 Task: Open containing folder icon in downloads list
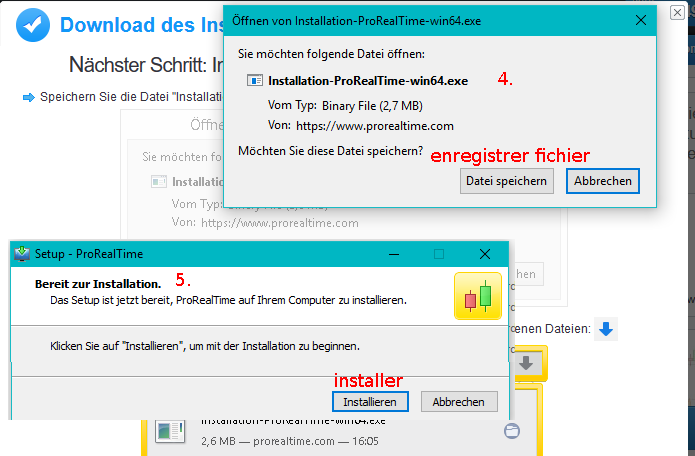pos(512,431)
